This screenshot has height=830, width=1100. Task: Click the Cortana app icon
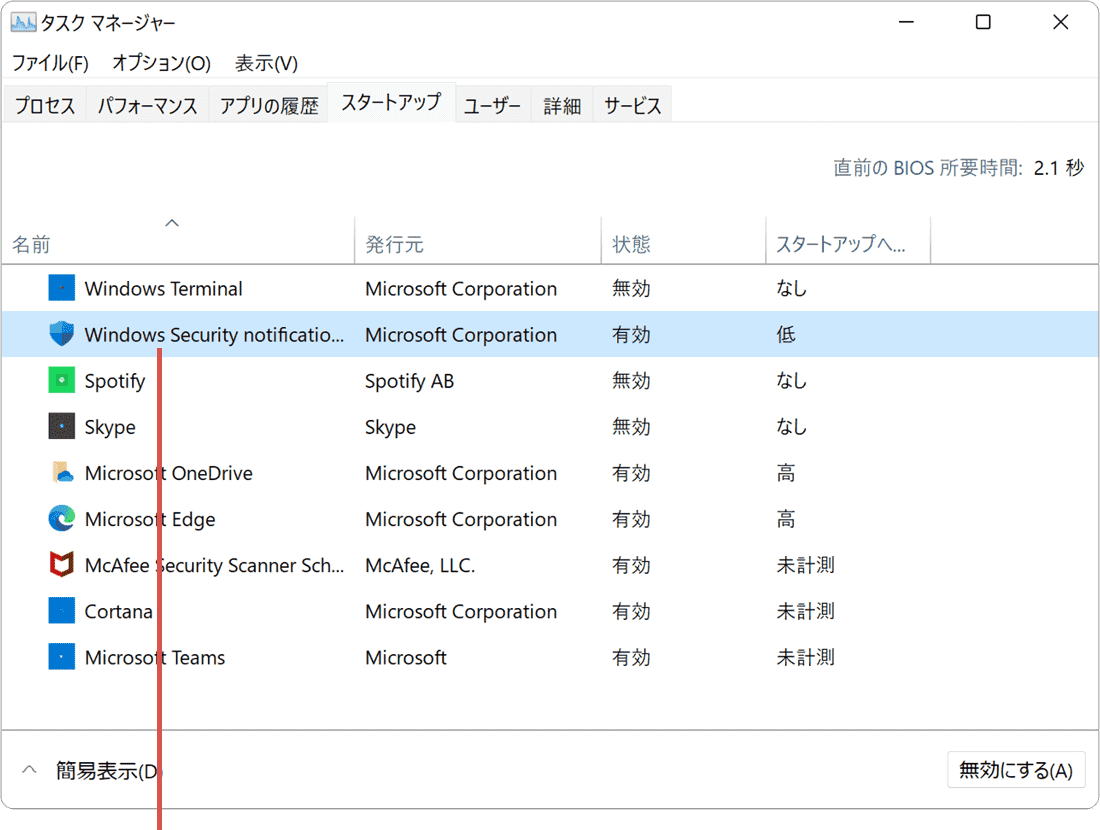point(62,610)
